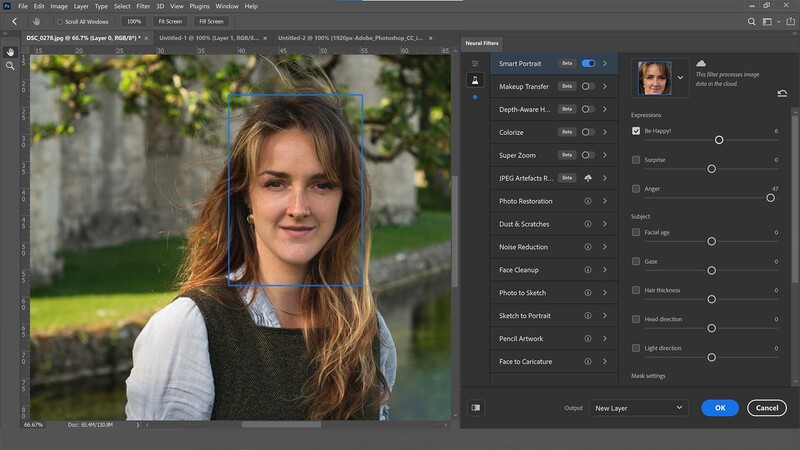Show info for Sketch to Portrait filter
This screenshot has width=800, height=450.
588,316
